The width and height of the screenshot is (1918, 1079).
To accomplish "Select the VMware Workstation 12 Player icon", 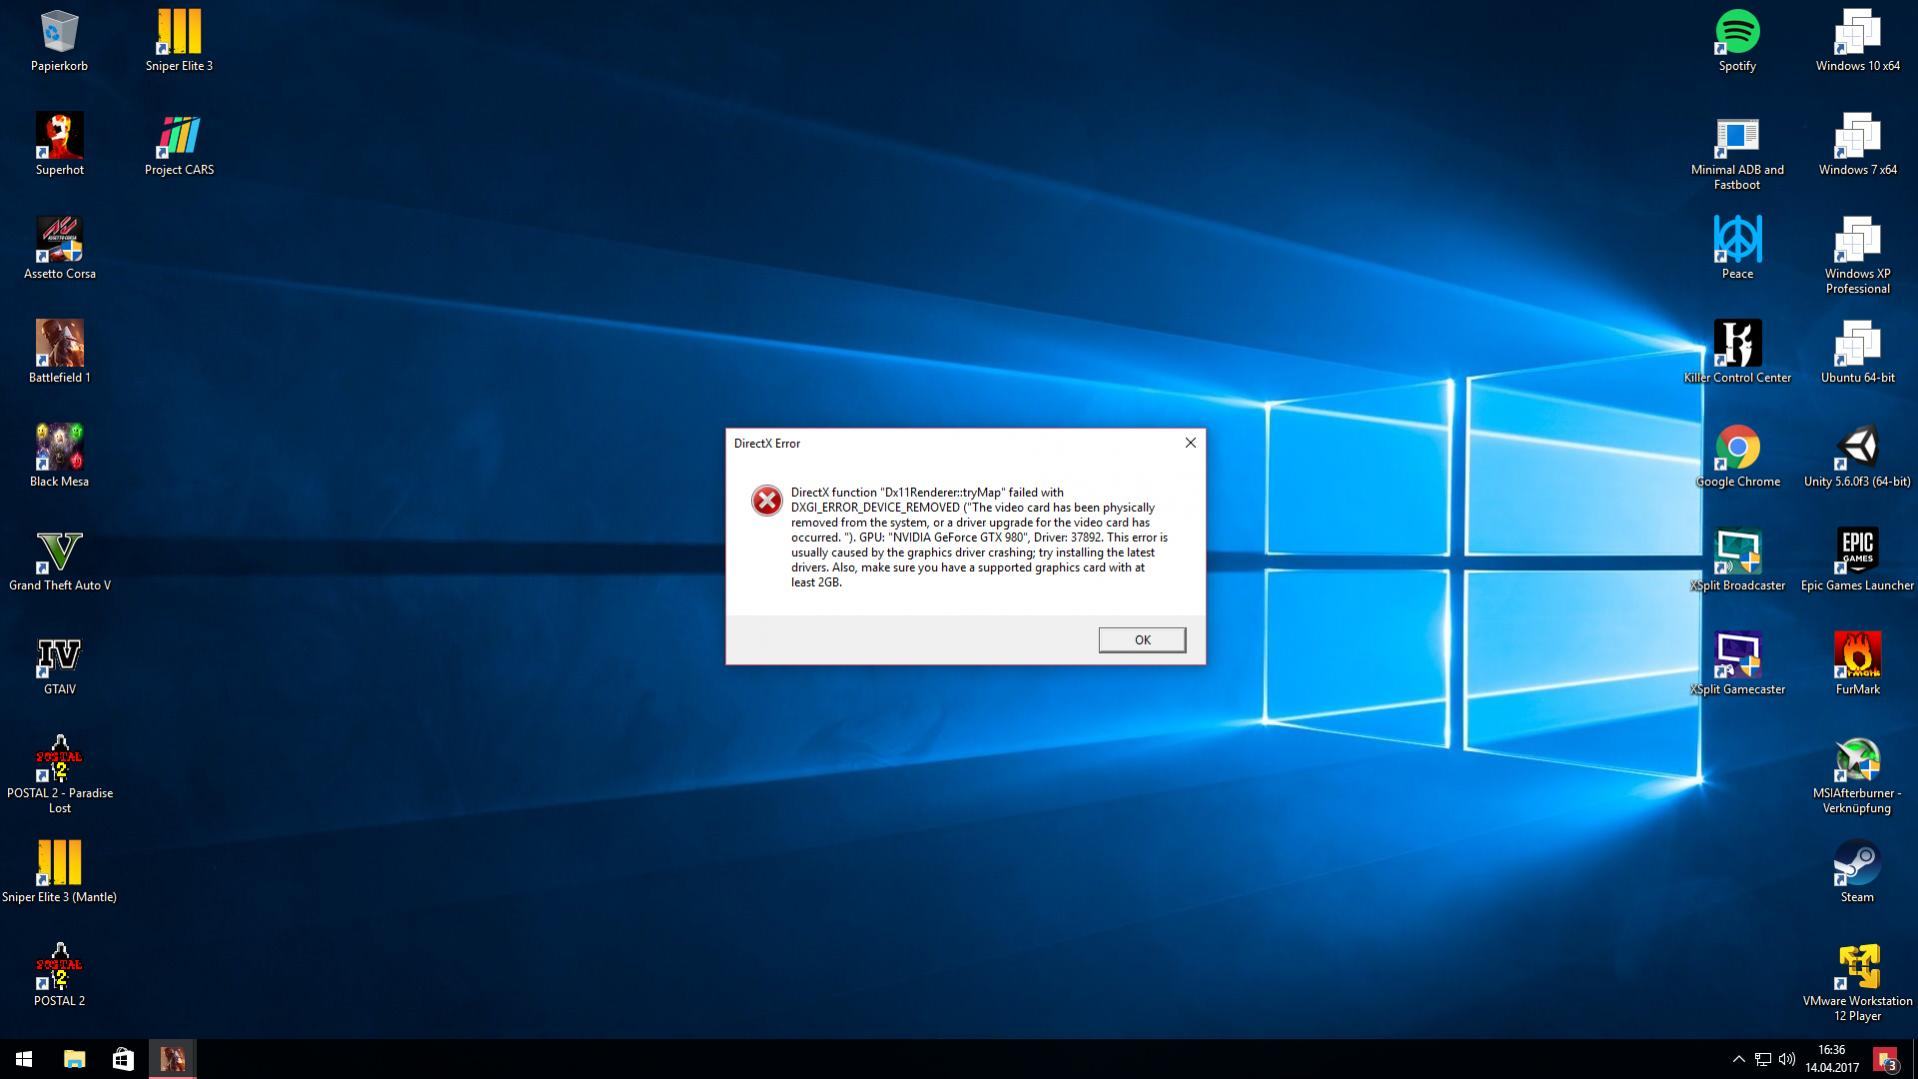I will pos(1857,983).
